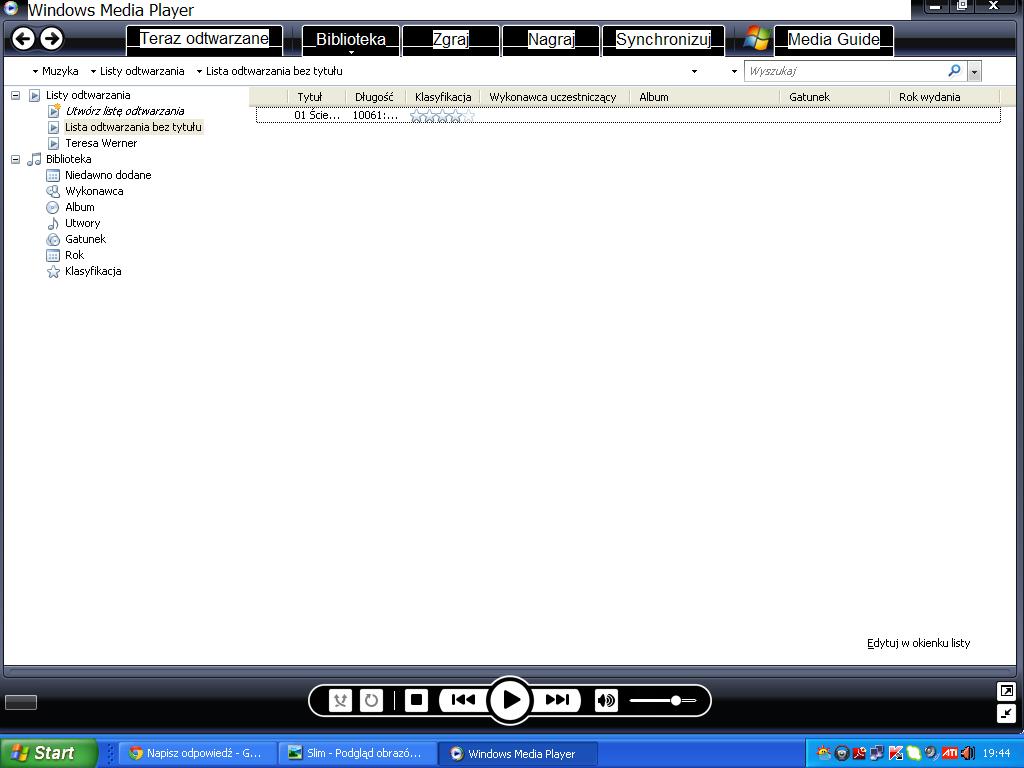Open the Media Guide tab
The width and height of the screenshot is (1024, 768).
[x=833, y=39]
